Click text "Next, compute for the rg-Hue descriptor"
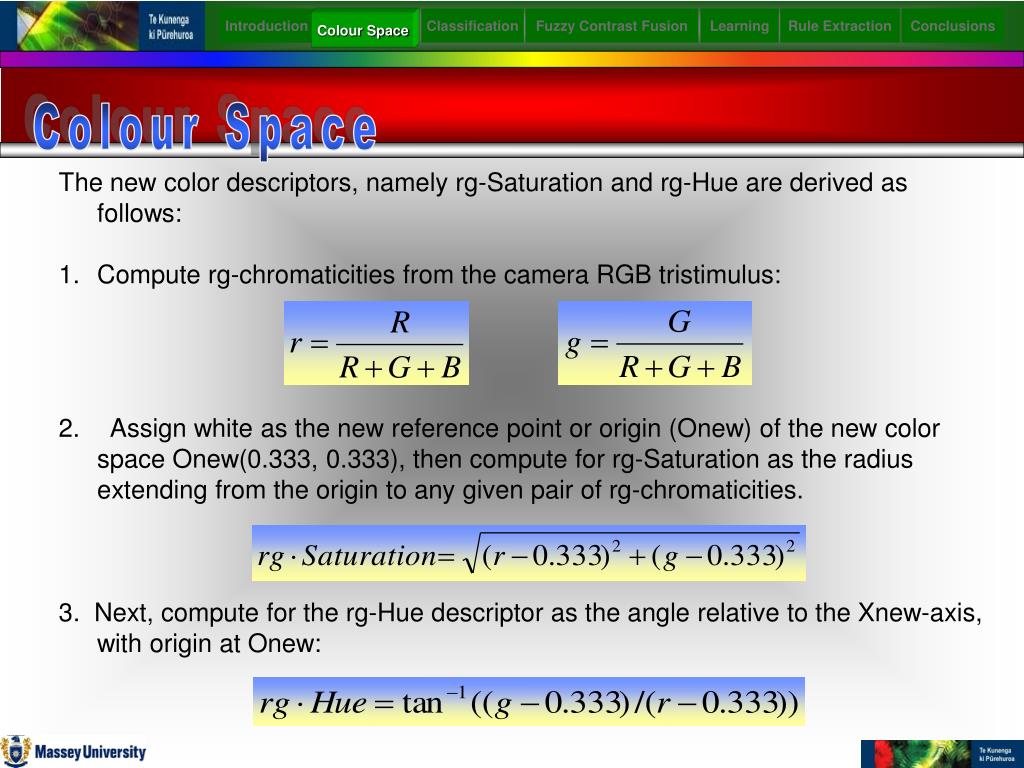Viewport: 1024px width, 768px height. tap(319, 613)
